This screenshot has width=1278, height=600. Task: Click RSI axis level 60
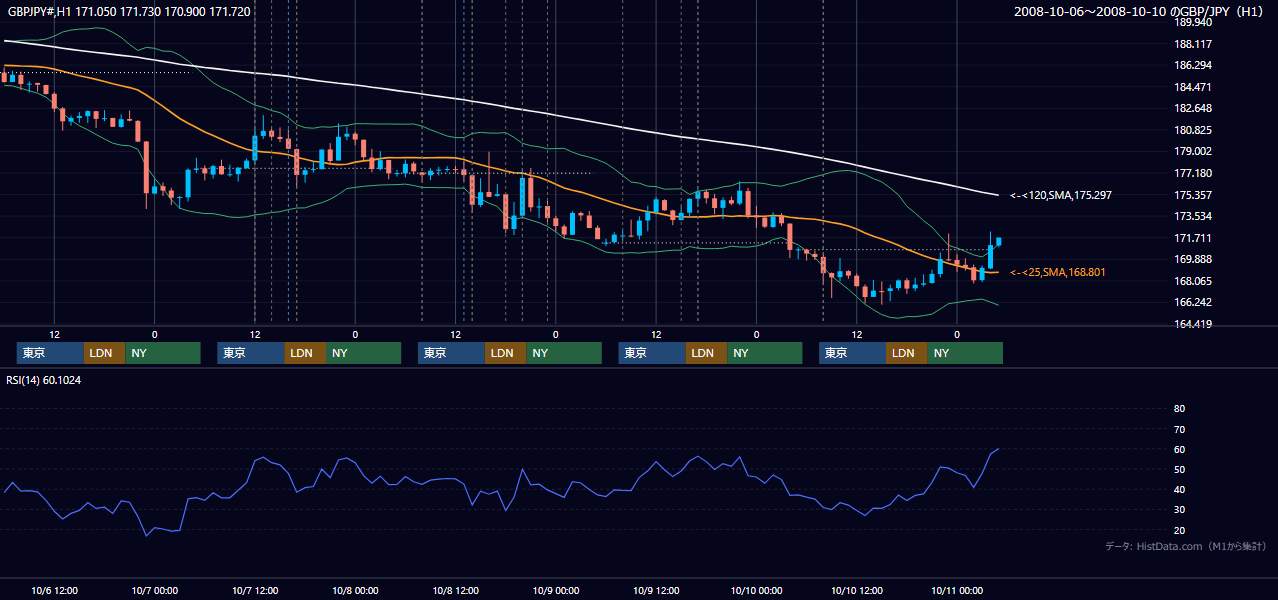point(1179,449)
